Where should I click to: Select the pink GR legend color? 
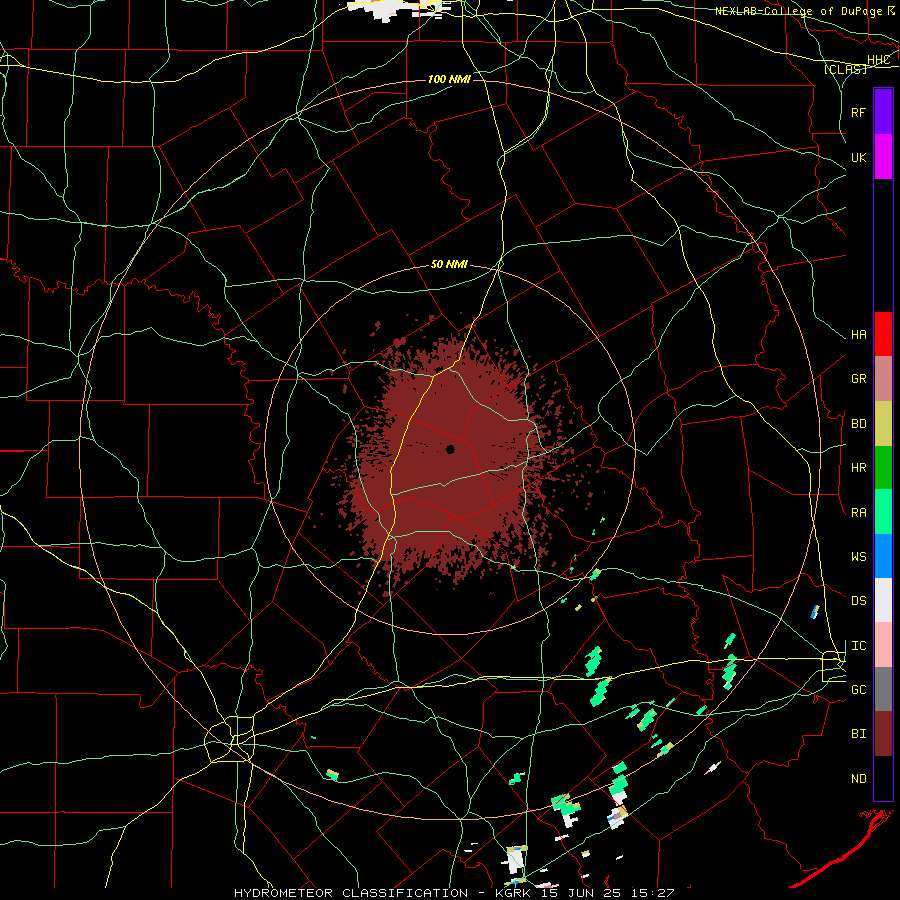tap(883, 379)
